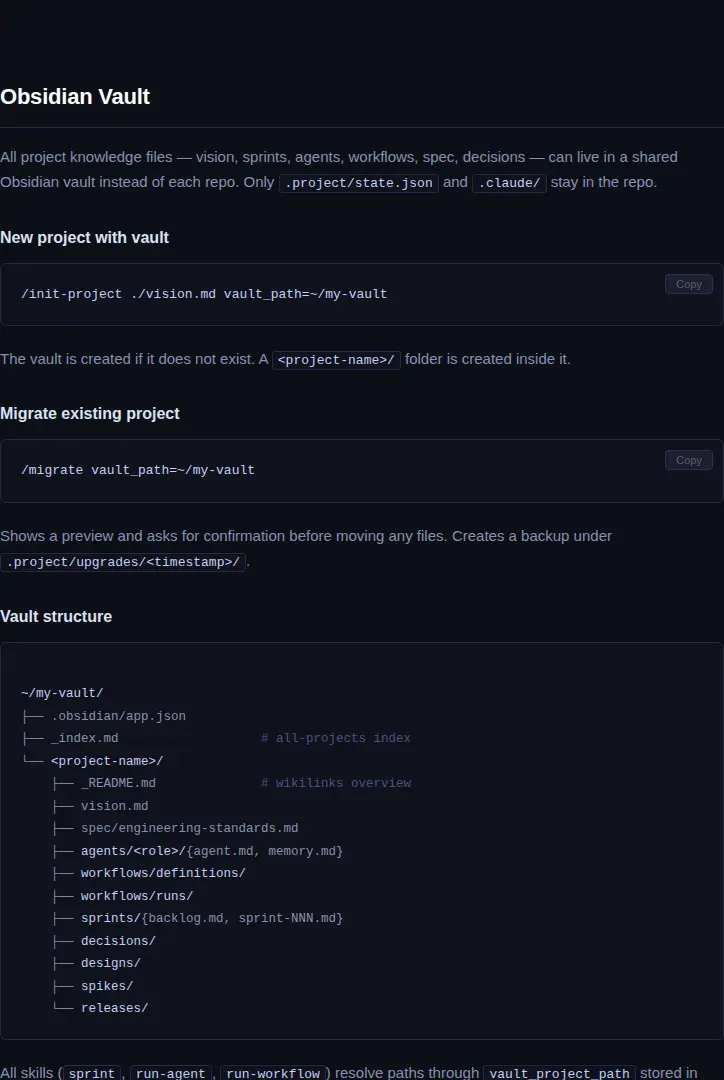Click the .project/state.json inline code
The width and height of the screenshot is (724, 1080).
(x=358, y=183)
